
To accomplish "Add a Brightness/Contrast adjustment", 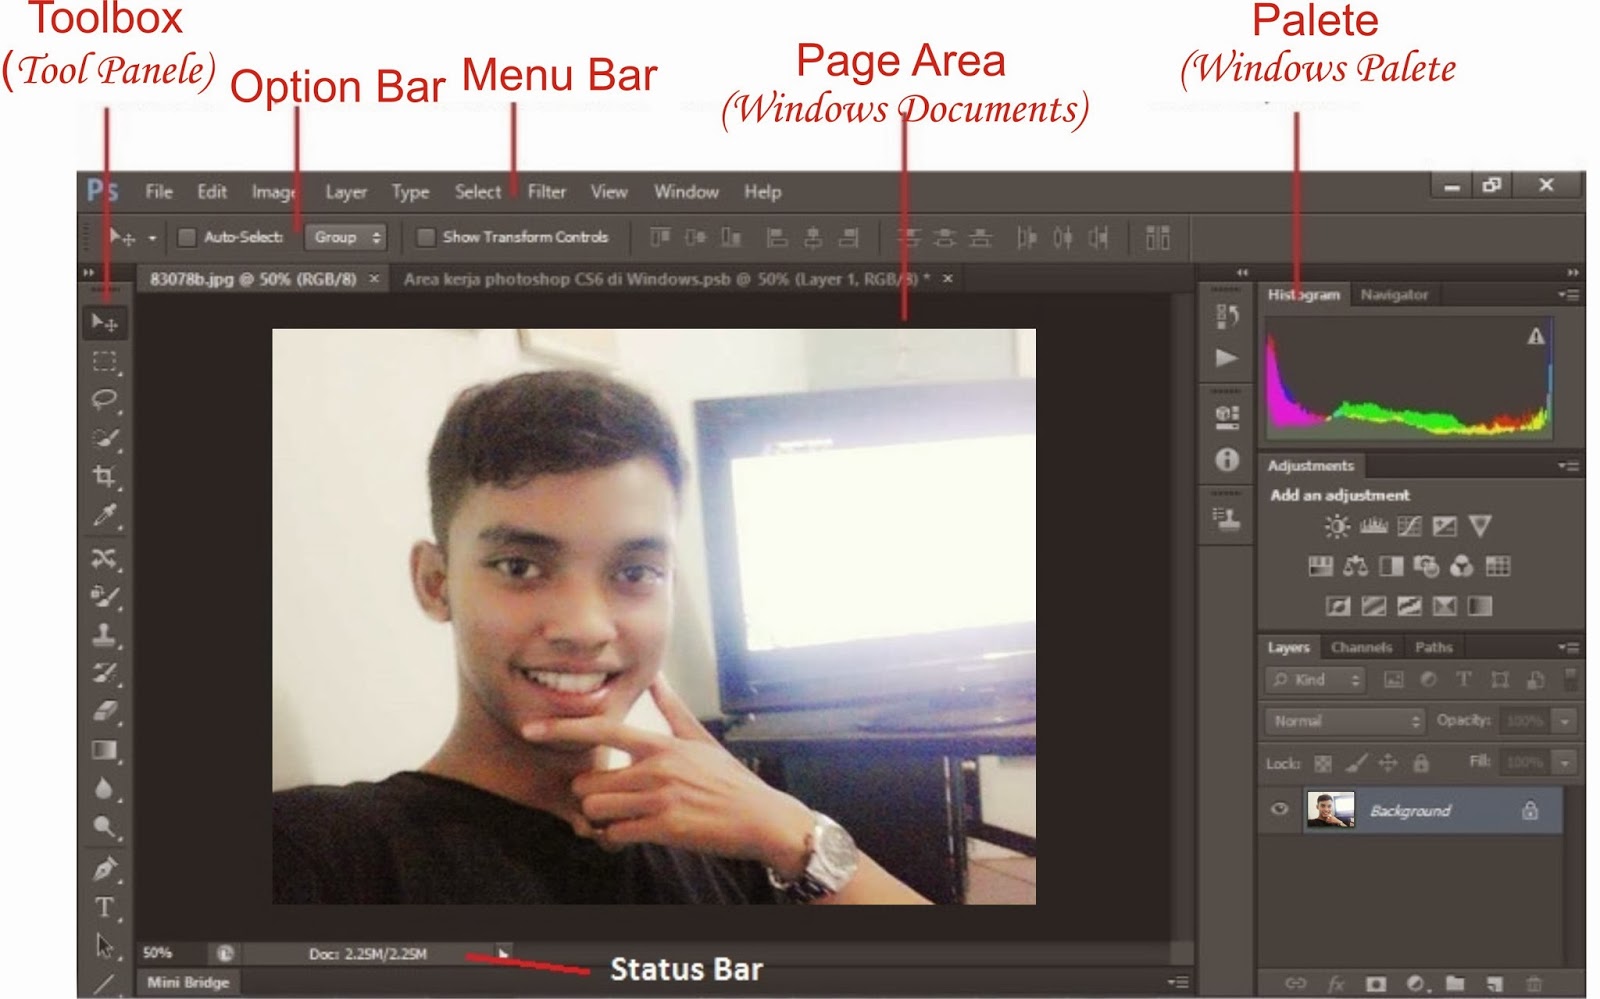I will pos(1337,527).
